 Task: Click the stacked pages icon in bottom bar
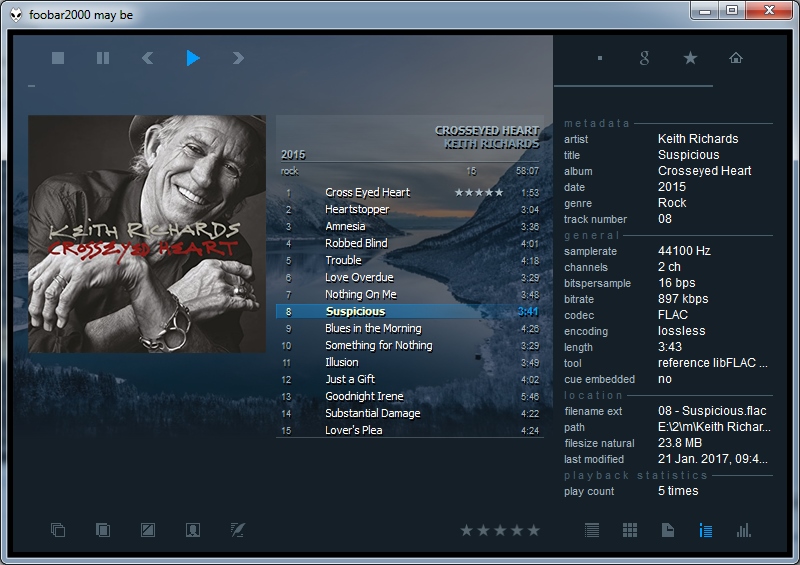click(x=103, y=530)
